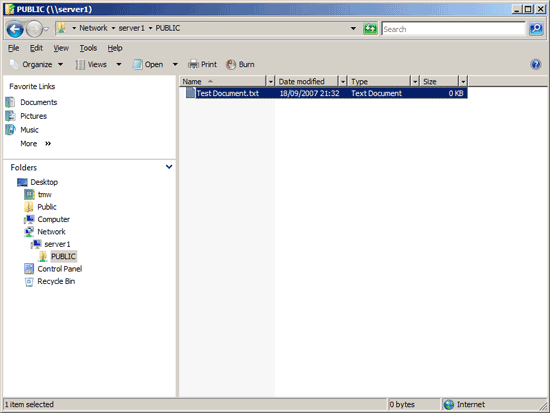This screenshot has height=413, width=550.
Task: Open the View menu
Action: point(61,48)
